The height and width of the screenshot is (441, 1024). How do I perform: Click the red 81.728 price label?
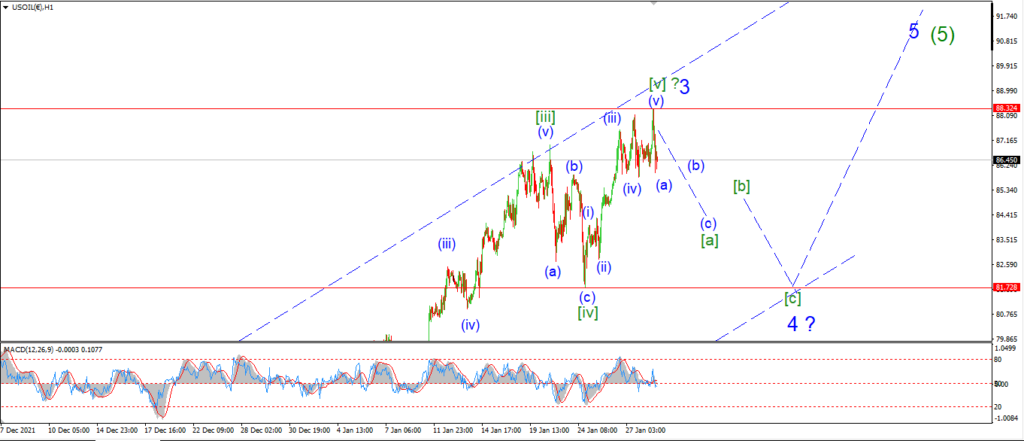(x=1004, y=287)
